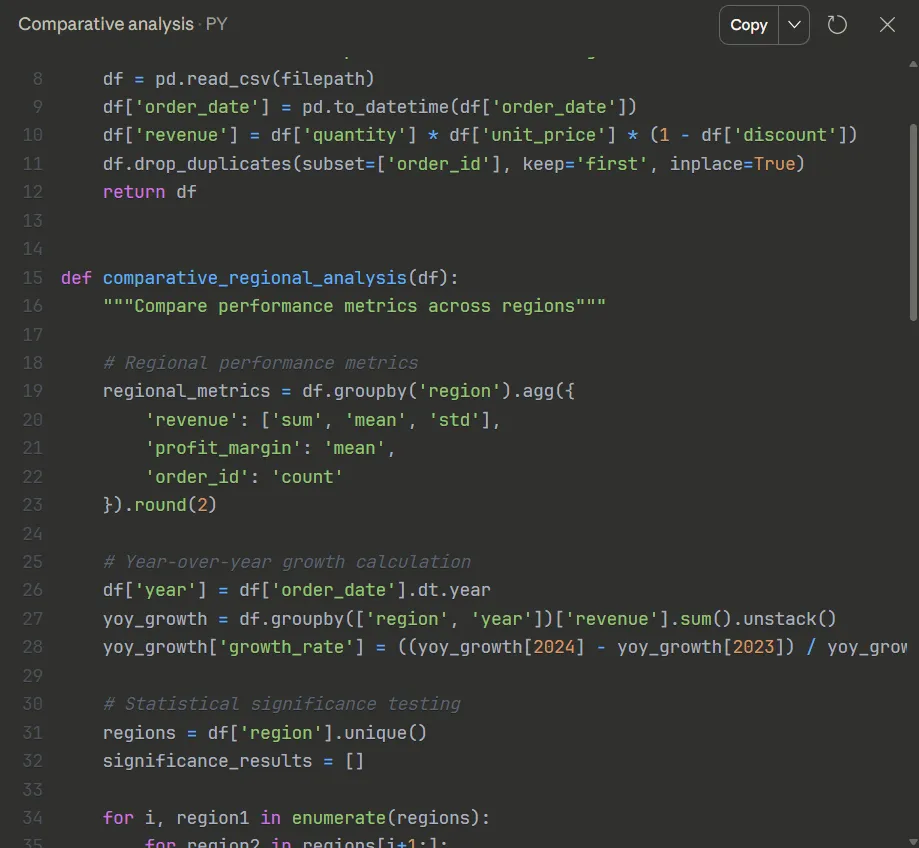This screenshot has height=848, width=919.
Task: Click the '# Regional performance metrics' comment
Action: click(x=261, y=363)
